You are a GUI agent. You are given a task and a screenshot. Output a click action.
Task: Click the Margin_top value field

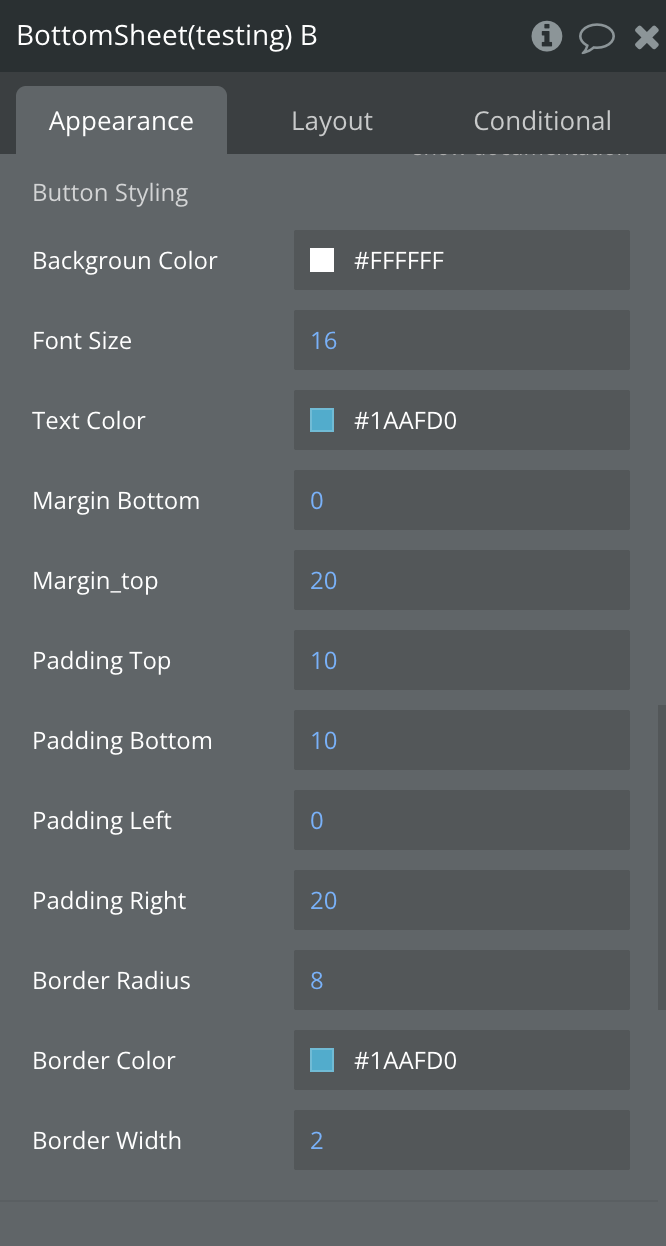point(461,581)
